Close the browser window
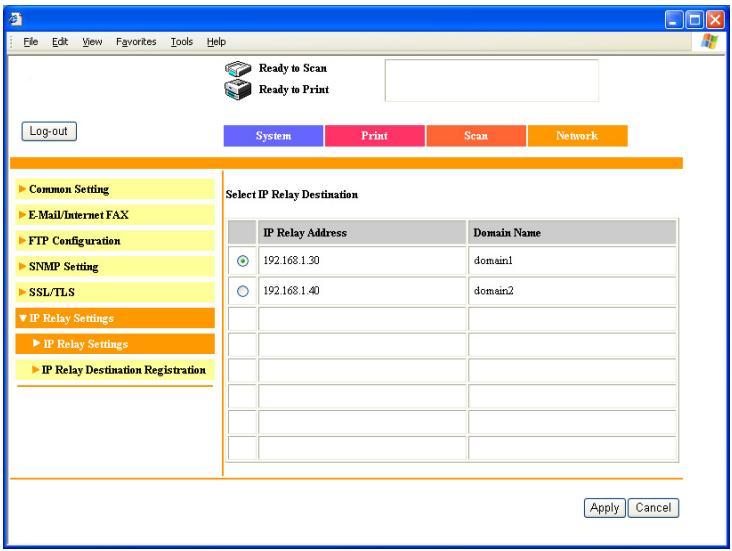 tap(715, 20)
